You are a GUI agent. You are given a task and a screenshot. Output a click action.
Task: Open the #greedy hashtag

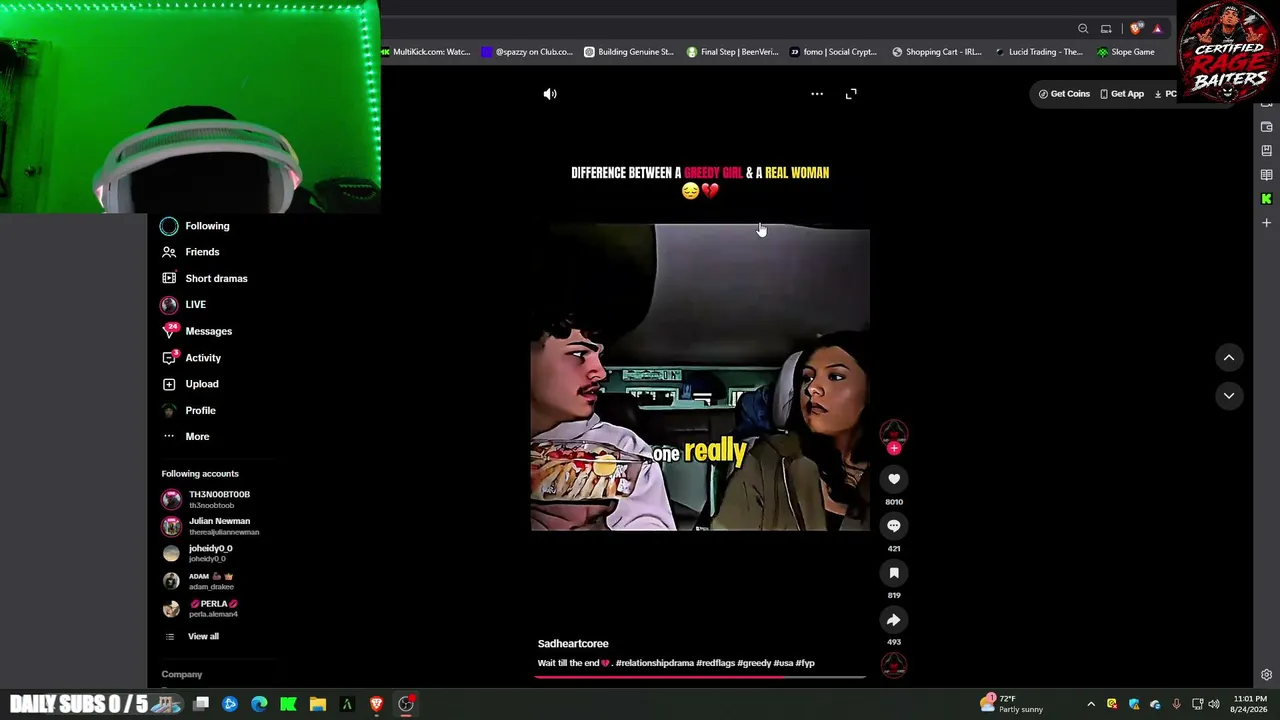point(754,663)
